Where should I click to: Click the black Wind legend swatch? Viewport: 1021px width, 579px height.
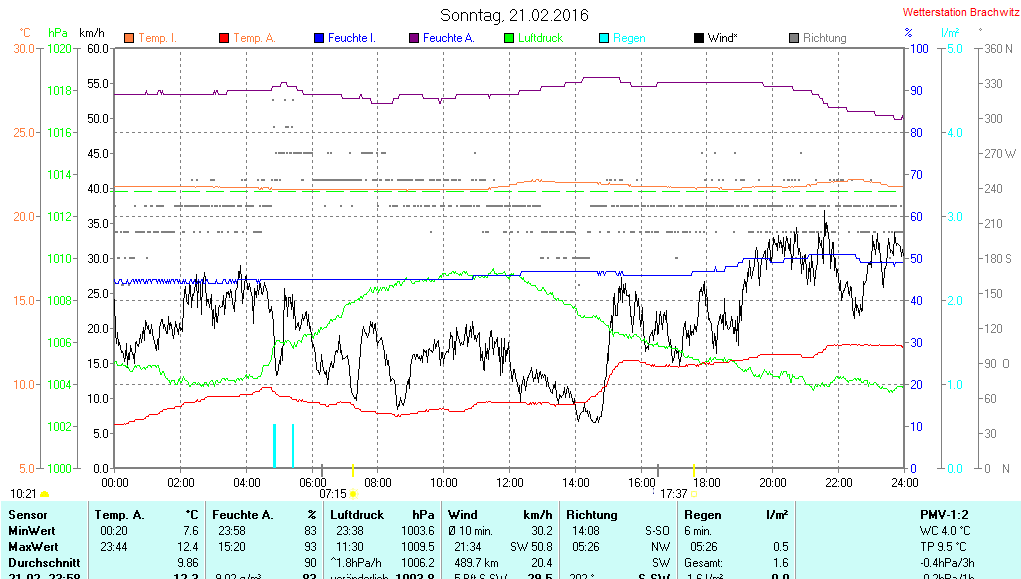click(698, 38)
